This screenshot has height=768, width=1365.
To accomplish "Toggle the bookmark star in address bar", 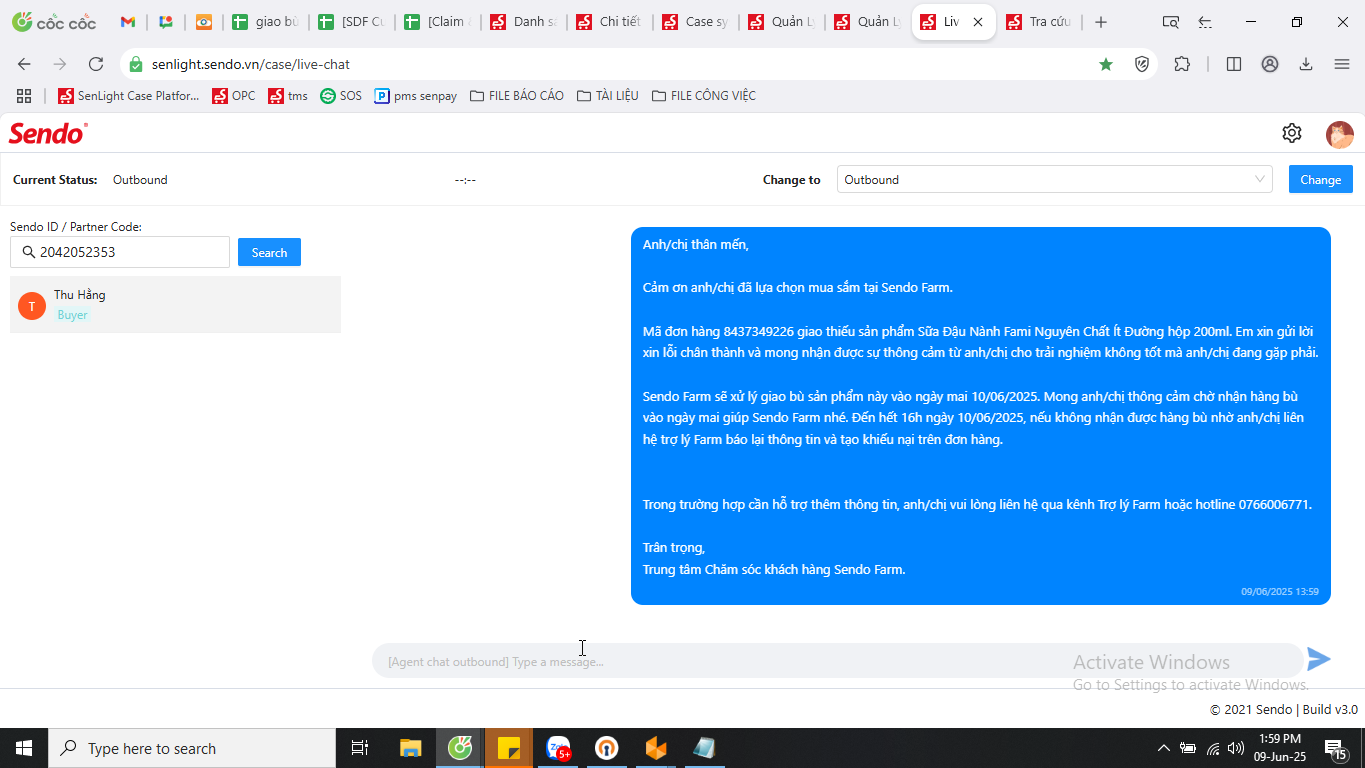I will [1106, 64].
